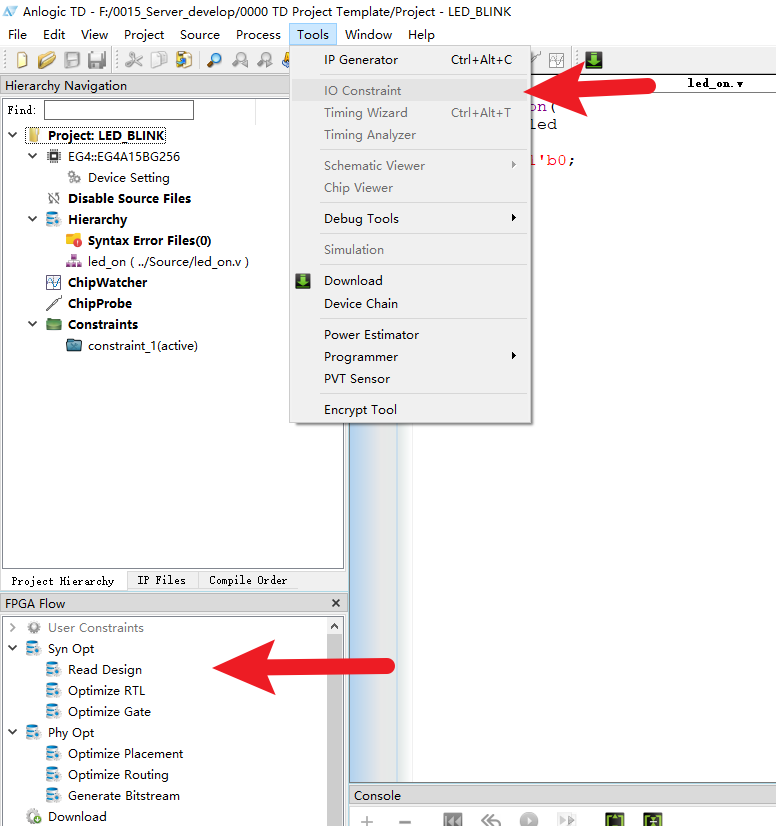The height and width of the screenshot is (826, 776).
Task: Select Optimize Placement flow step
Action: click(125, 754)
